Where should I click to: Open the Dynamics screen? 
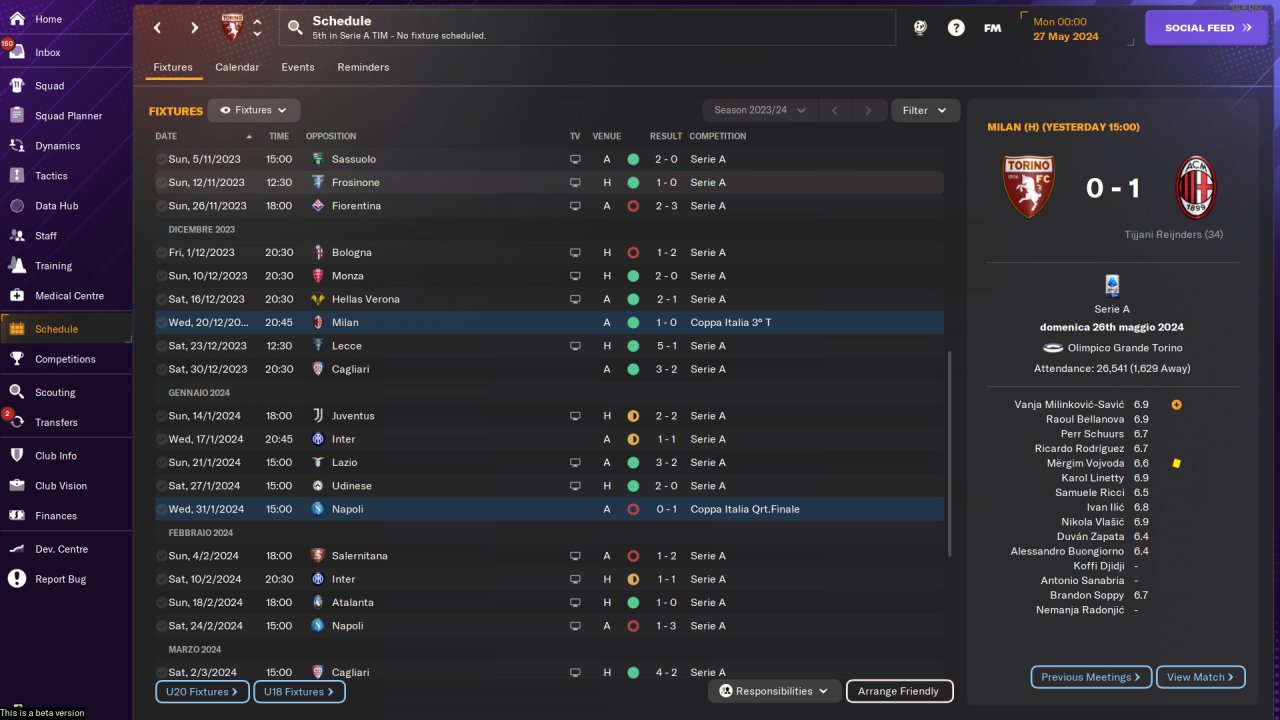57,146
